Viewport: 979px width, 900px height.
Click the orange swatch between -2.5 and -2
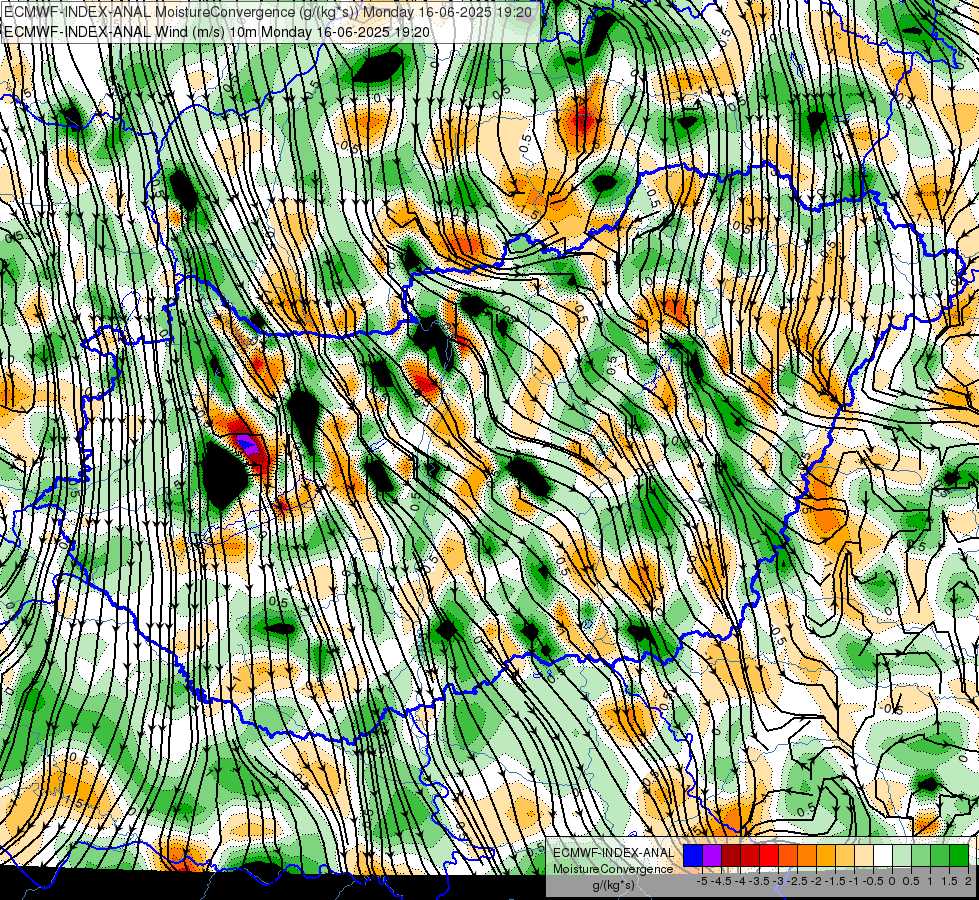(807, 856)
